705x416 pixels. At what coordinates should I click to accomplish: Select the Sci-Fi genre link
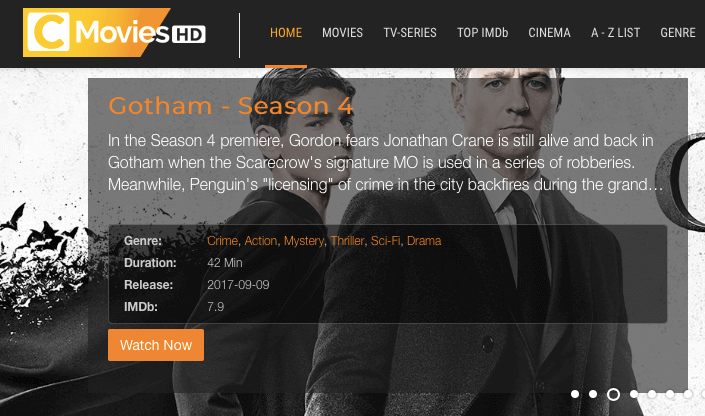(385, 241)
